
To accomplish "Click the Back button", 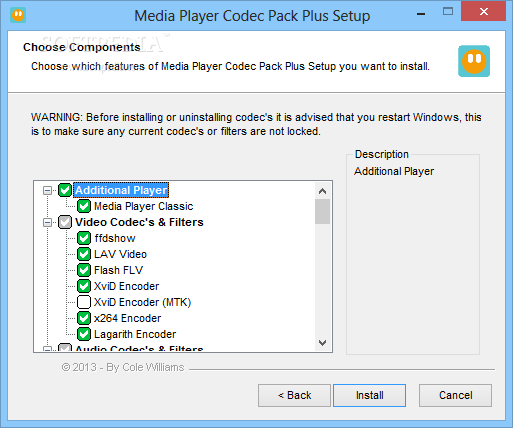I will click(294, 395).
